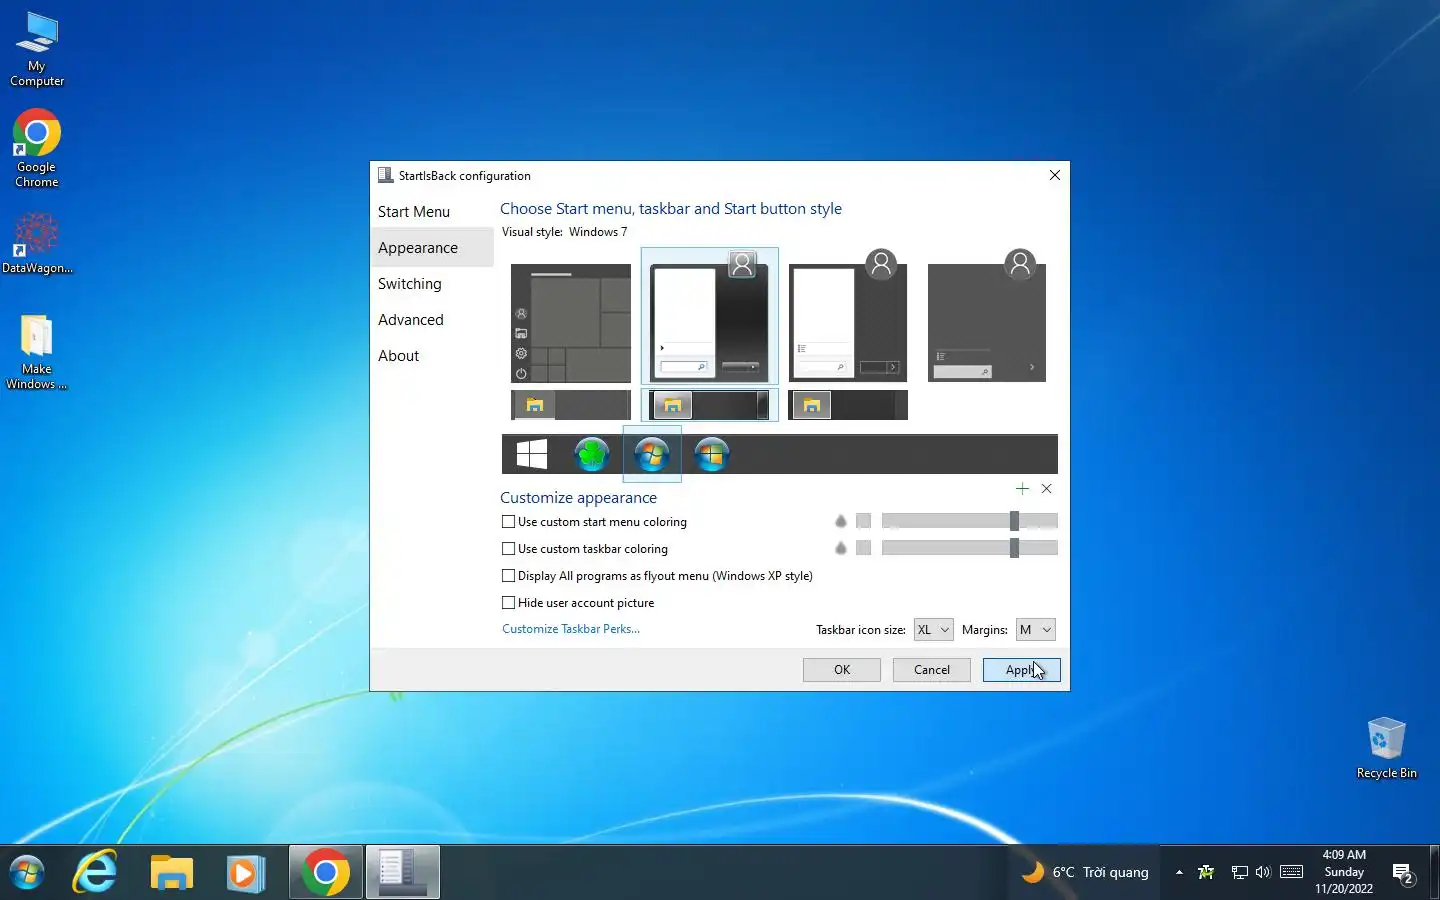This screenshot has width=1440, height=900.
Task: Open the DataWagon desktop shortcut
Action: click(37, 243)
